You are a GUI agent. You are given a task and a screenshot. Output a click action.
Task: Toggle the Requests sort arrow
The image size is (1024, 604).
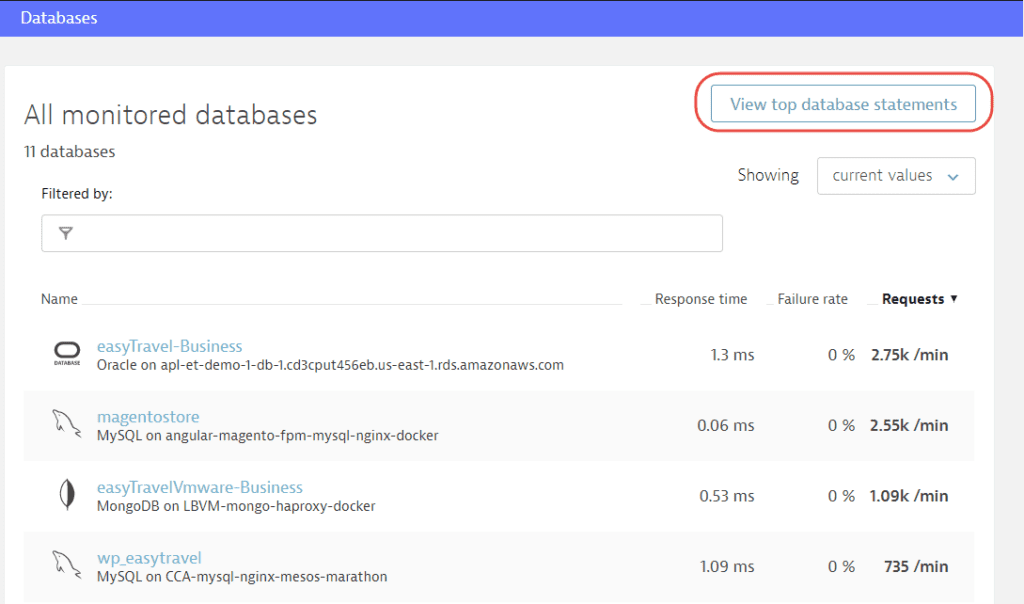pyautogui.click(x=953, y=298)
